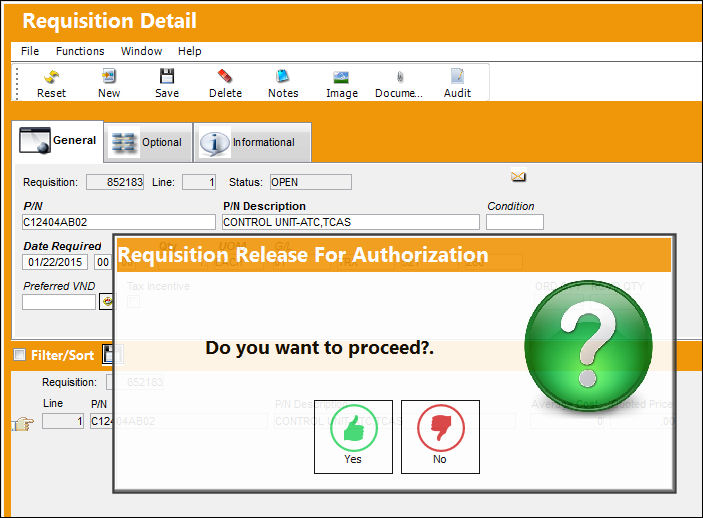Click the Condition input field
This screenshot has height=518, width=703.
[515, 222]
